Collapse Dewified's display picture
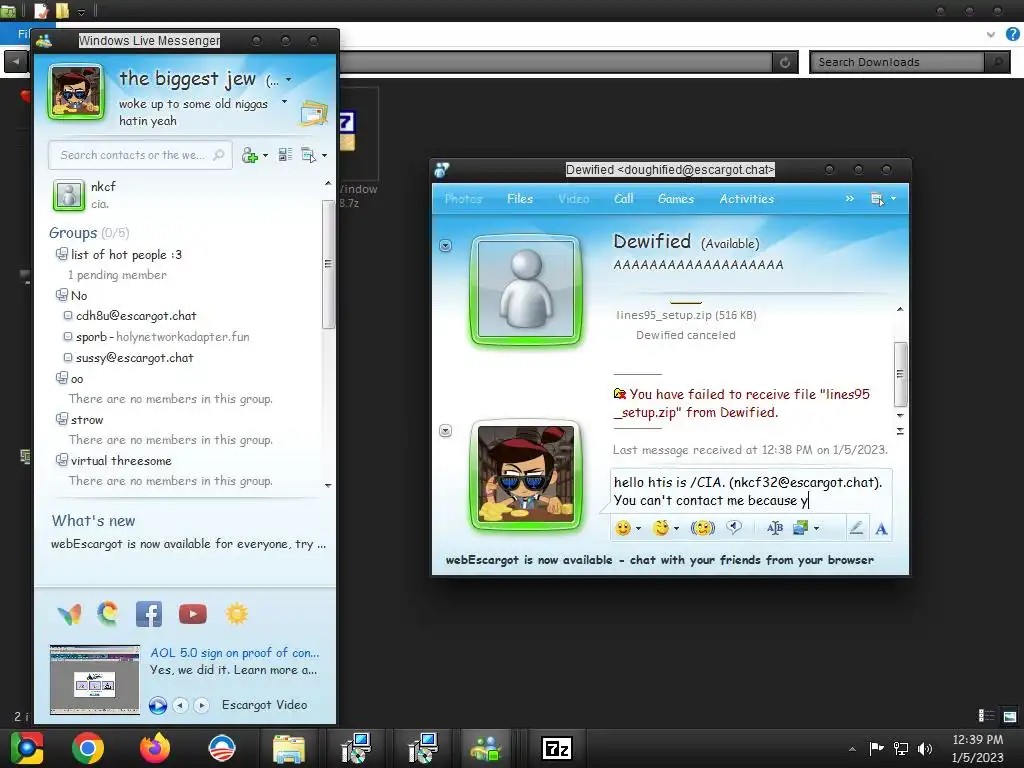Viewport: 1024px width, 768px height. (445, 246)
